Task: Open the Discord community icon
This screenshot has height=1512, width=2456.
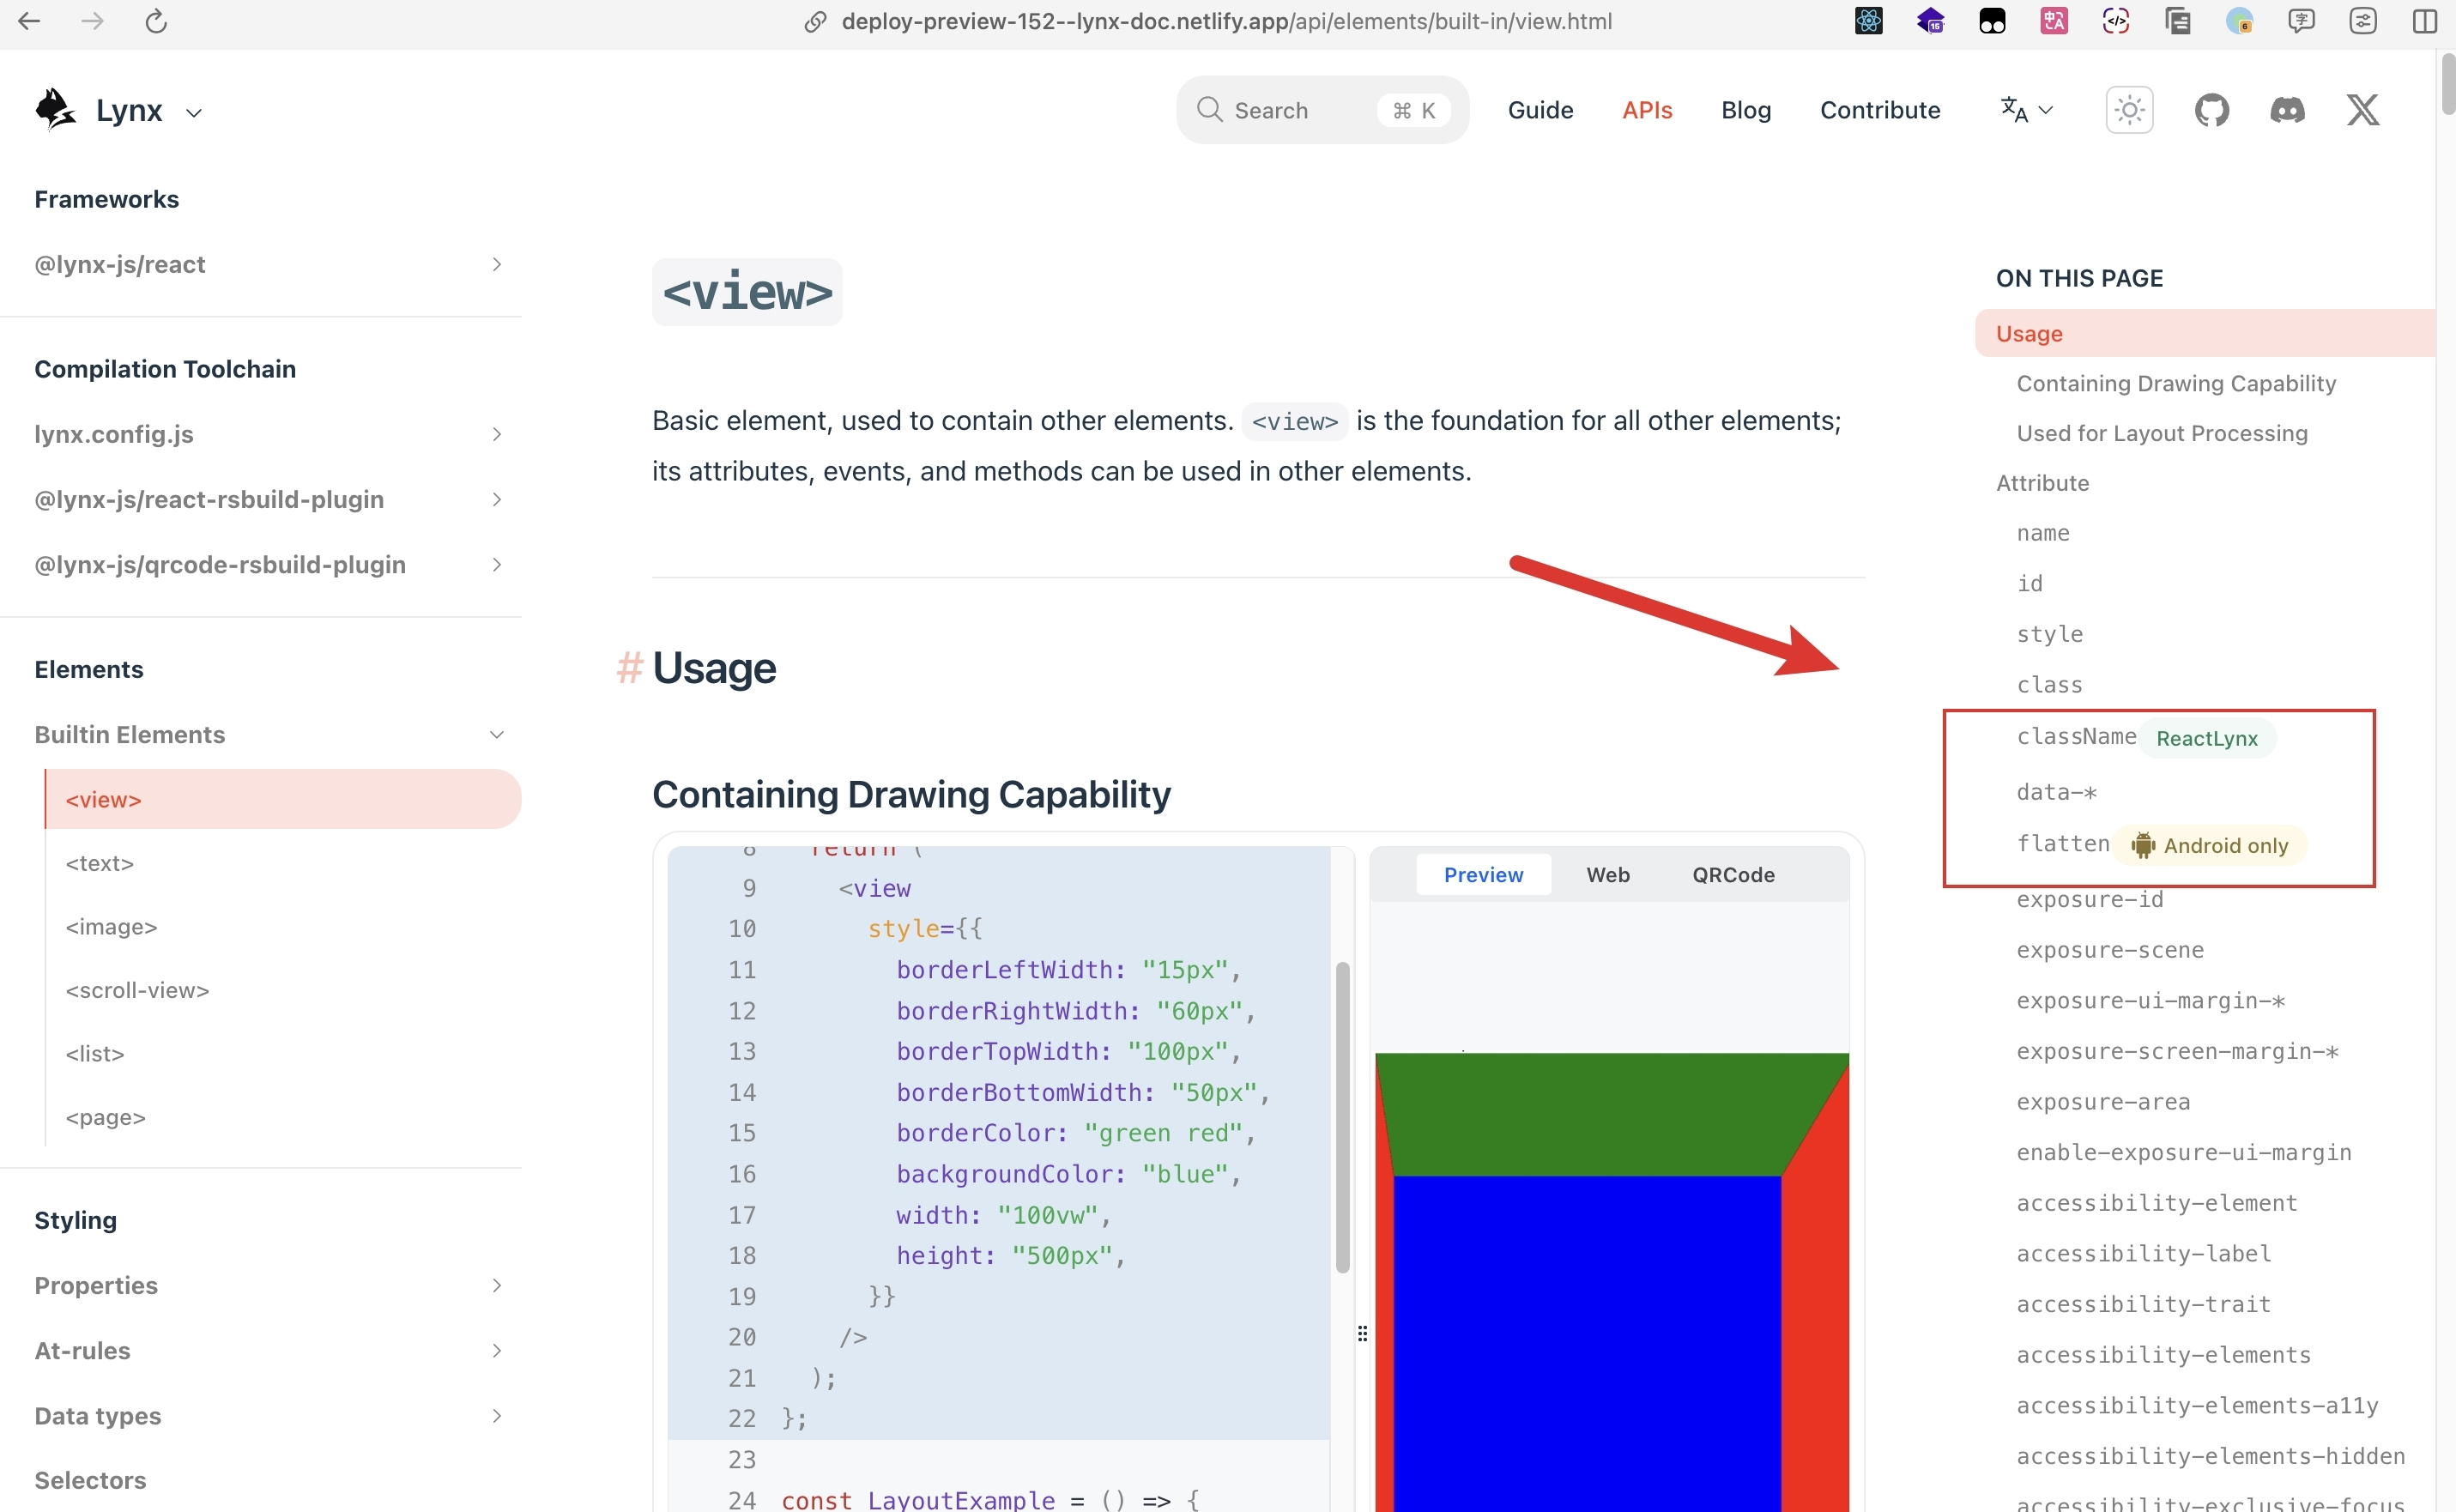Action: click(x=2287, y=110)
